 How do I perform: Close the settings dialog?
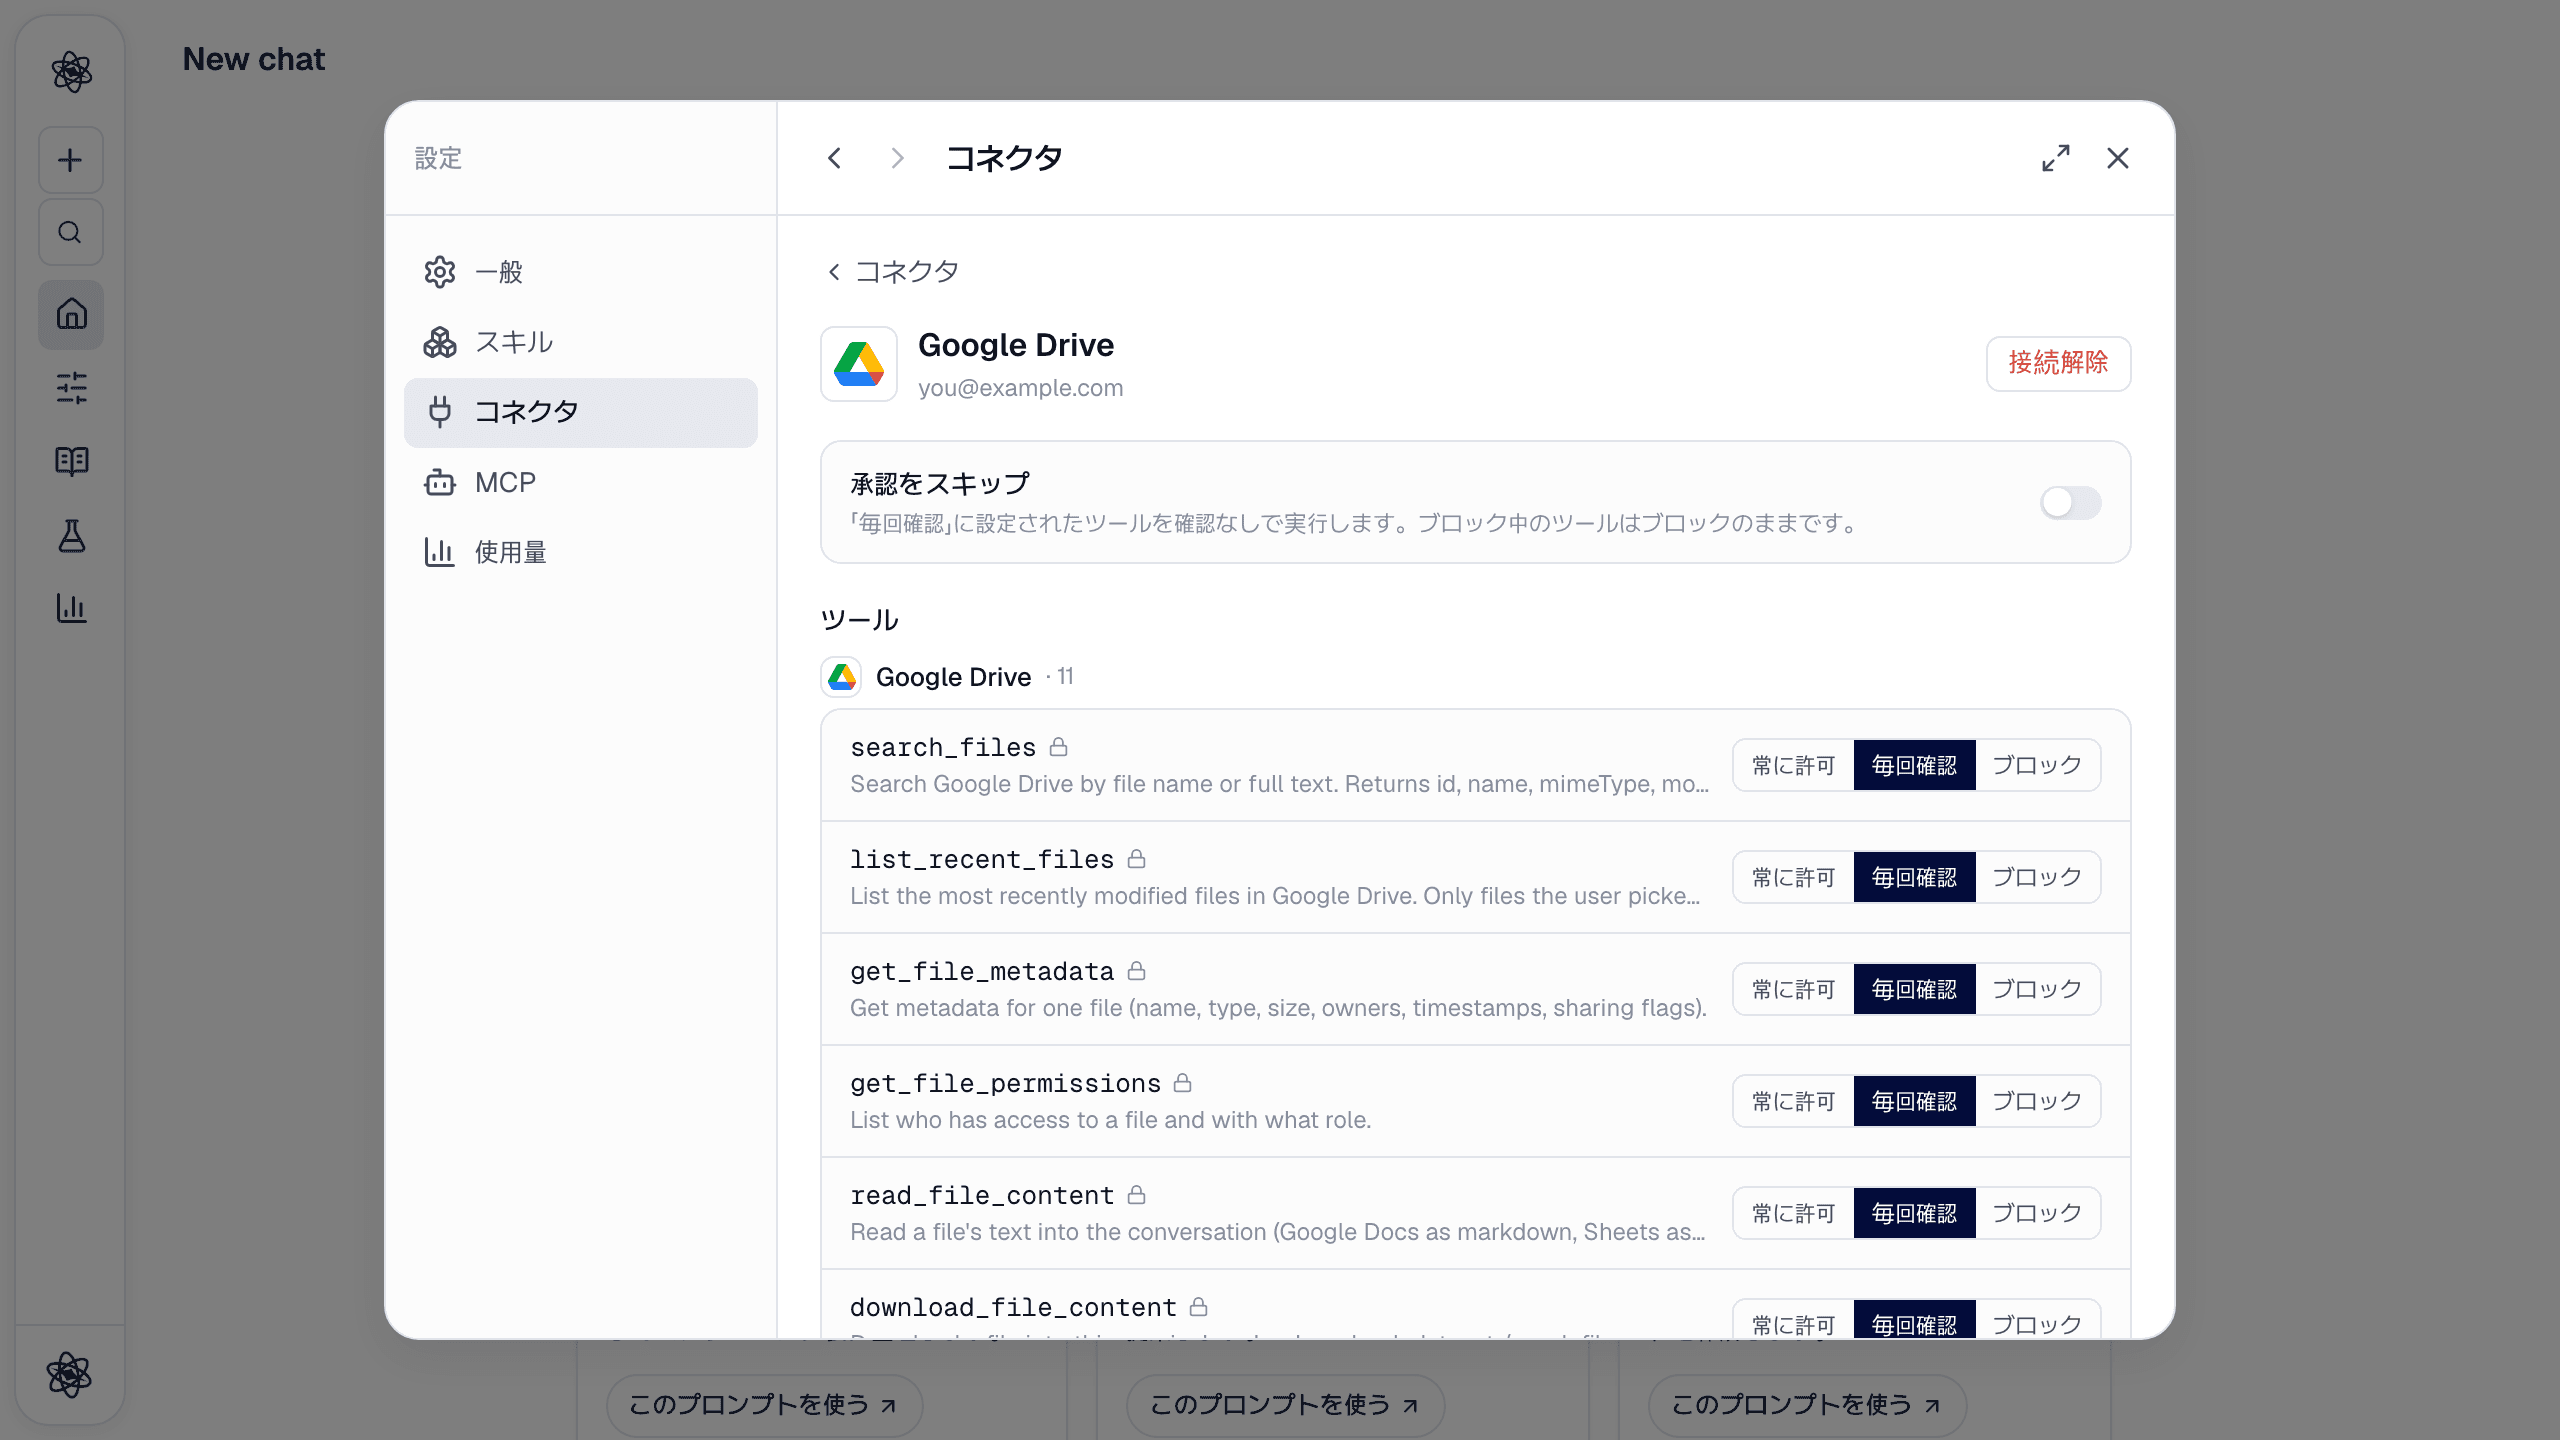point(2118,158)
